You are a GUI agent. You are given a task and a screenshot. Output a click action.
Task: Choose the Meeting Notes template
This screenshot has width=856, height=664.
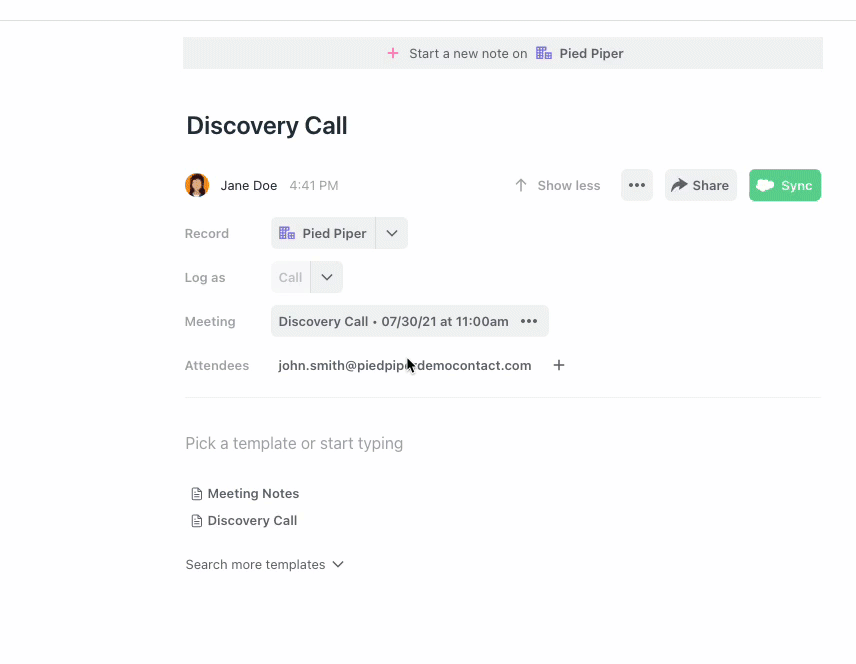(253, 493)
